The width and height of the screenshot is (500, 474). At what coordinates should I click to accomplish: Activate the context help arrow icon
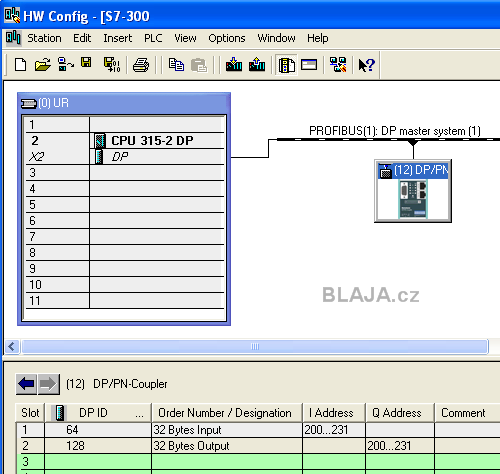(367, 65)
